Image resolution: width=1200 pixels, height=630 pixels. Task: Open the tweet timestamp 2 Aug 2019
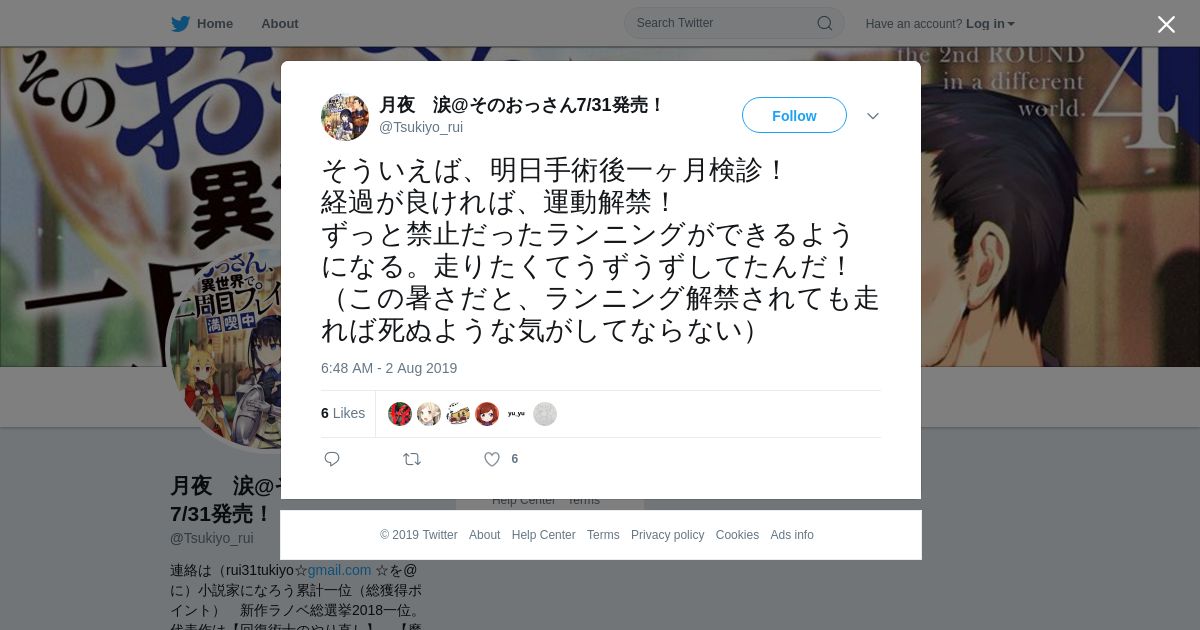389,368
